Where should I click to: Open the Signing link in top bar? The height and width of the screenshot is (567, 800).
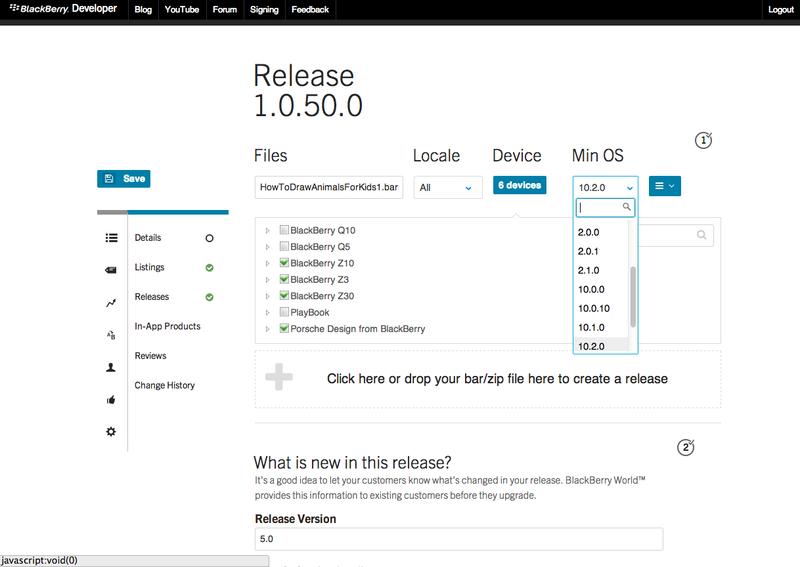point(264,10)
